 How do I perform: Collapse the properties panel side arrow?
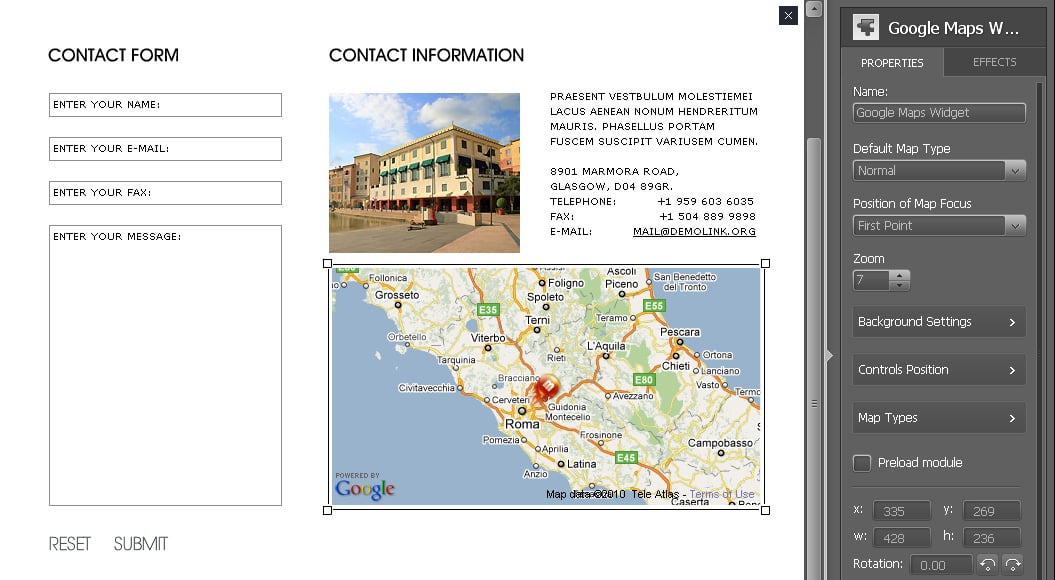point(829,355)
